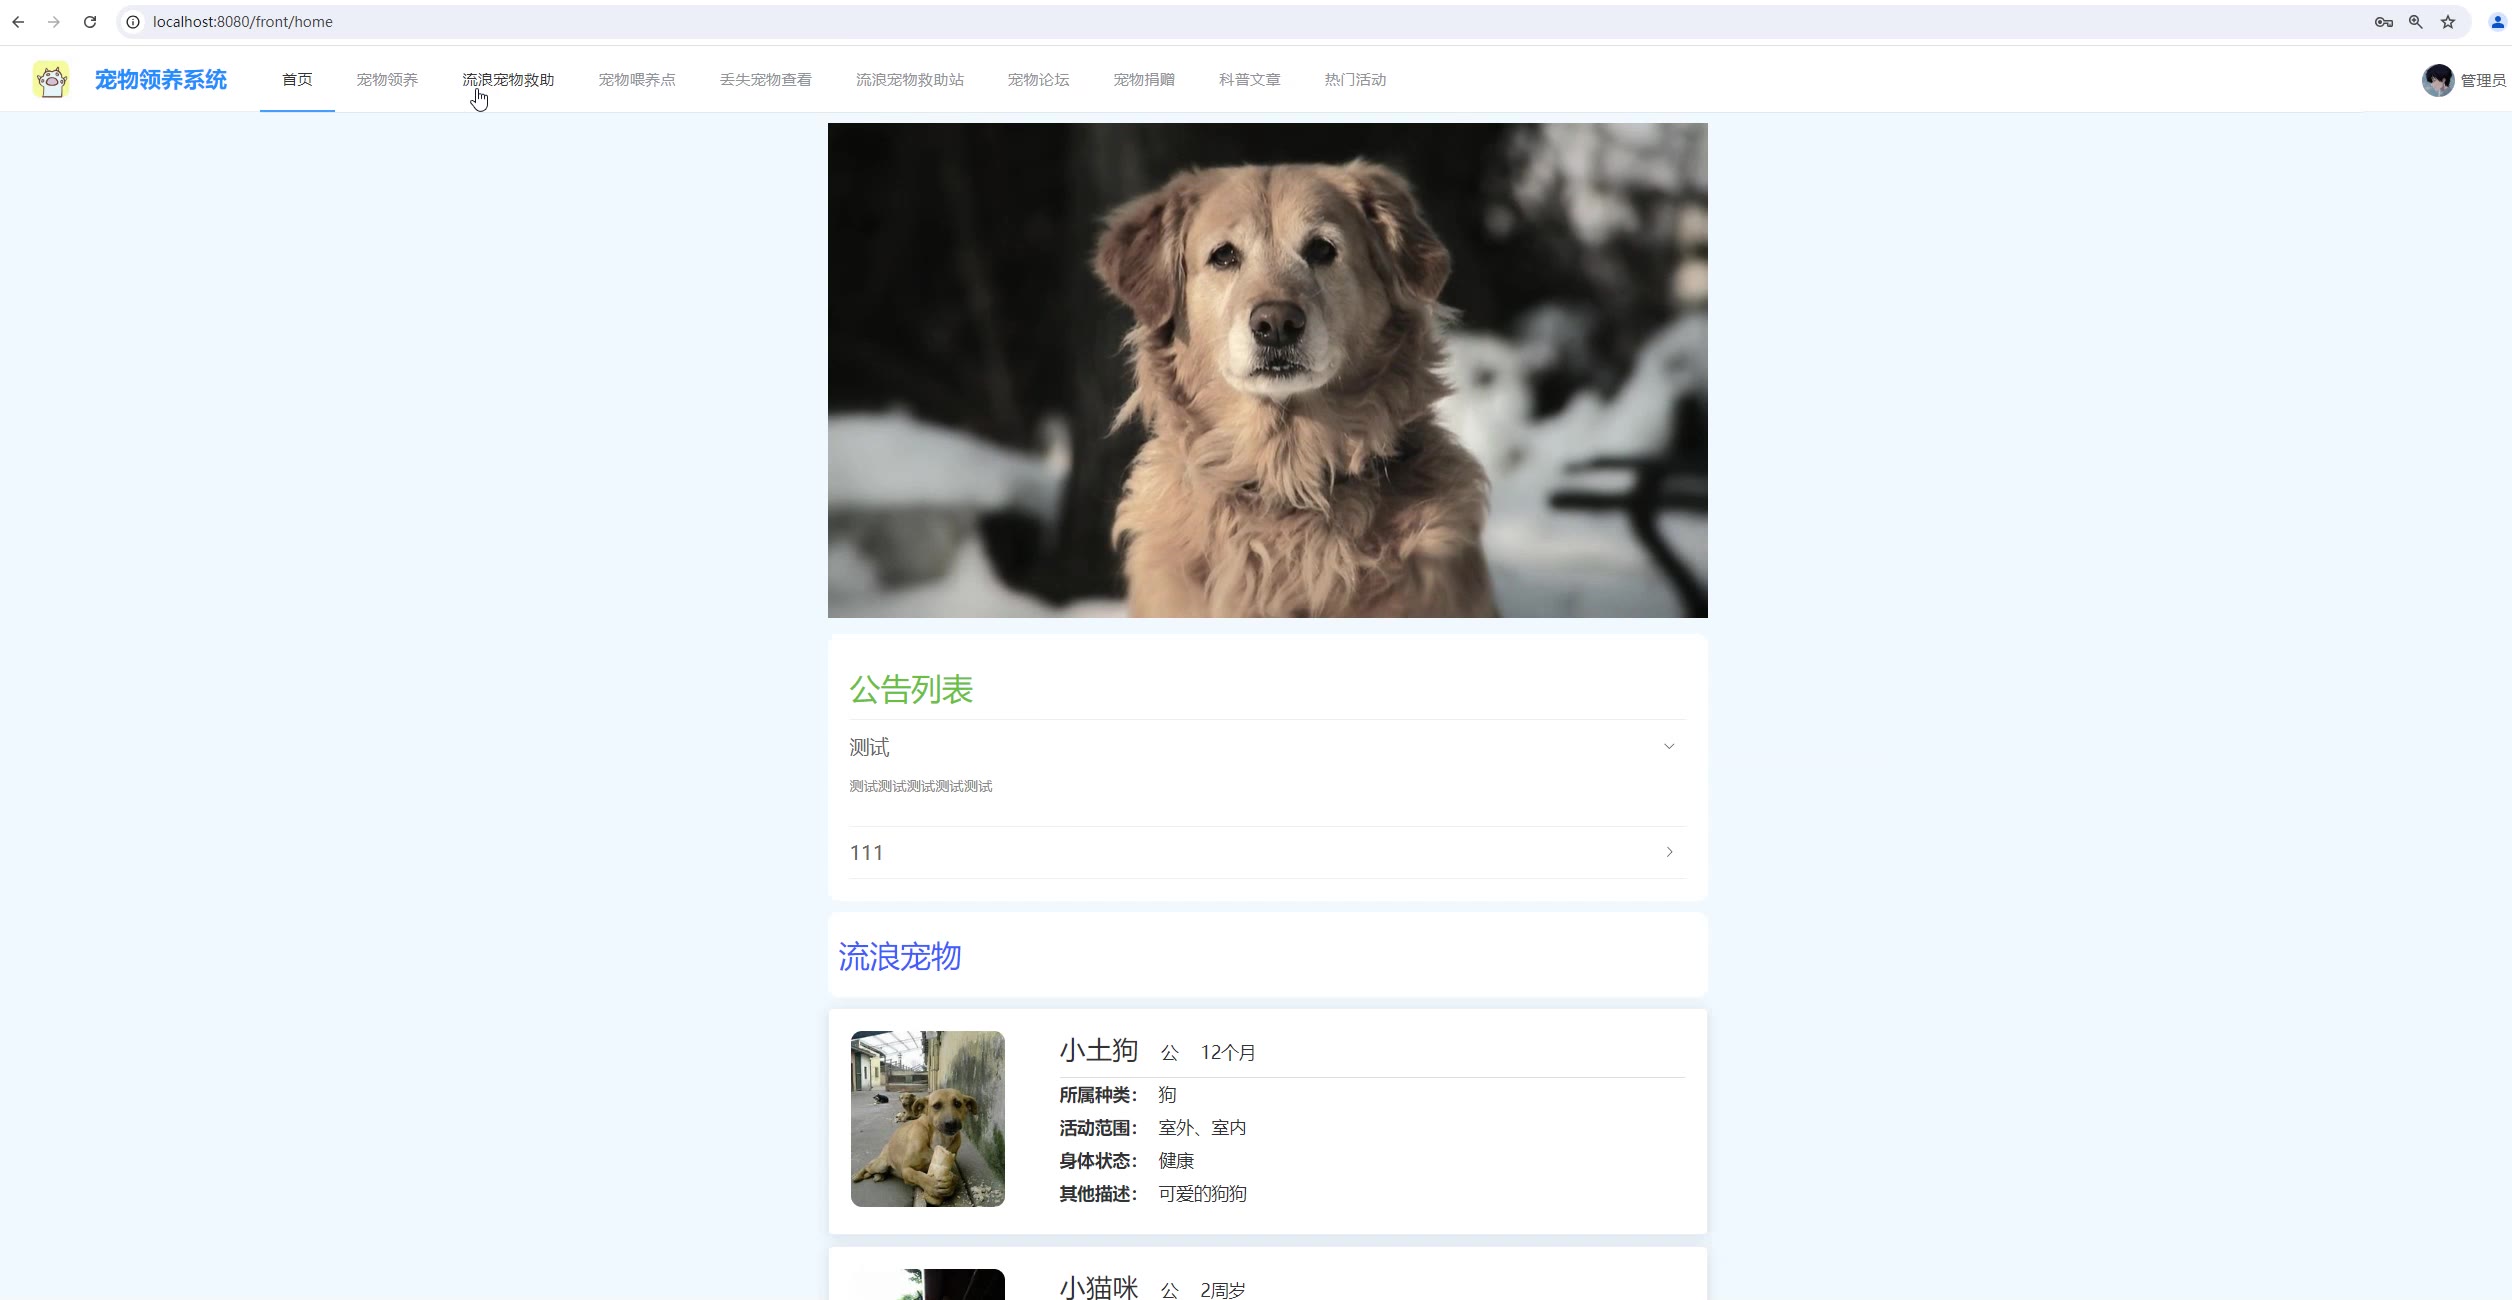Go back with the browser back arrow
Screen dimensions: 2512x1300
point(18,22)
